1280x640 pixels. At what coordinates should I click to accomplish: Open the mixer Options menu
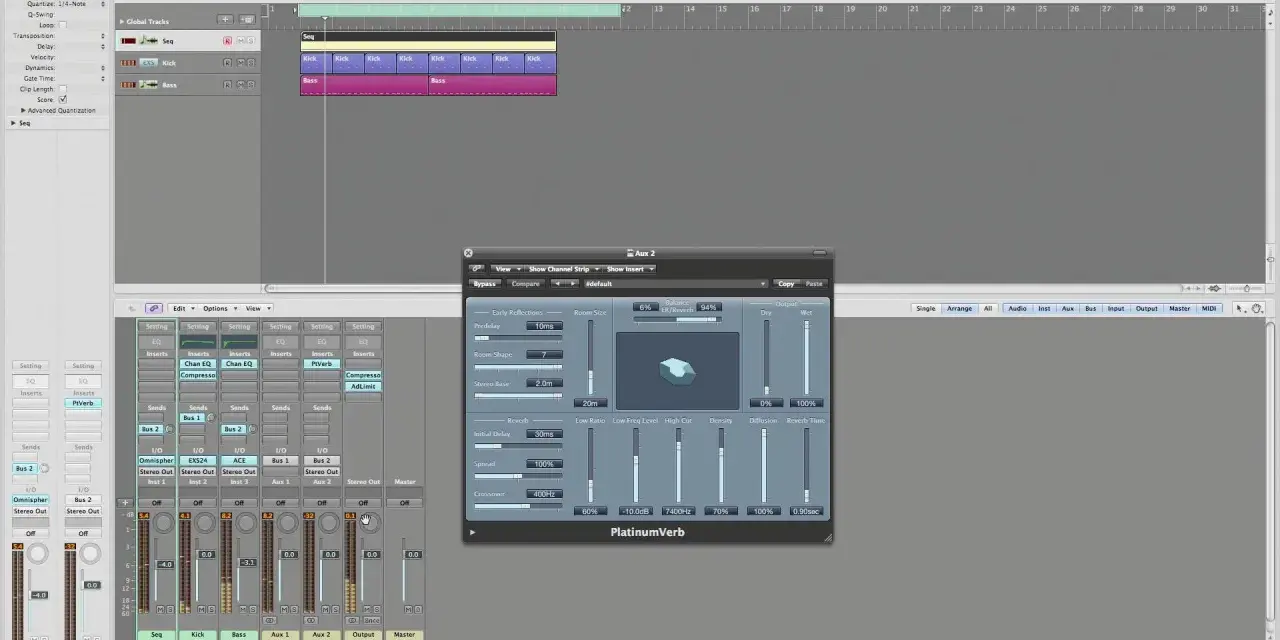pyautogui.click(x=218, y=308)
